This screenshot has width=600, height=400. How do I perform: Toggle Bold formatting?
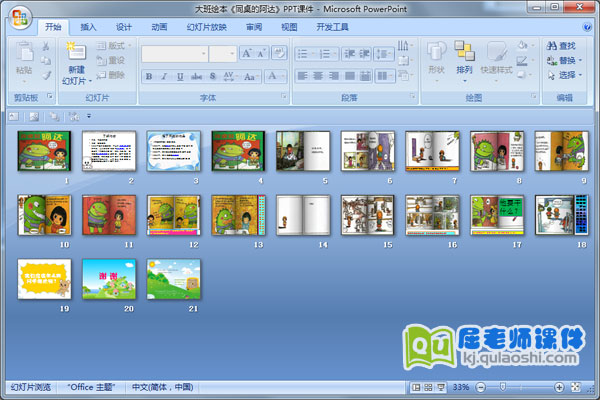coord(149,76)
